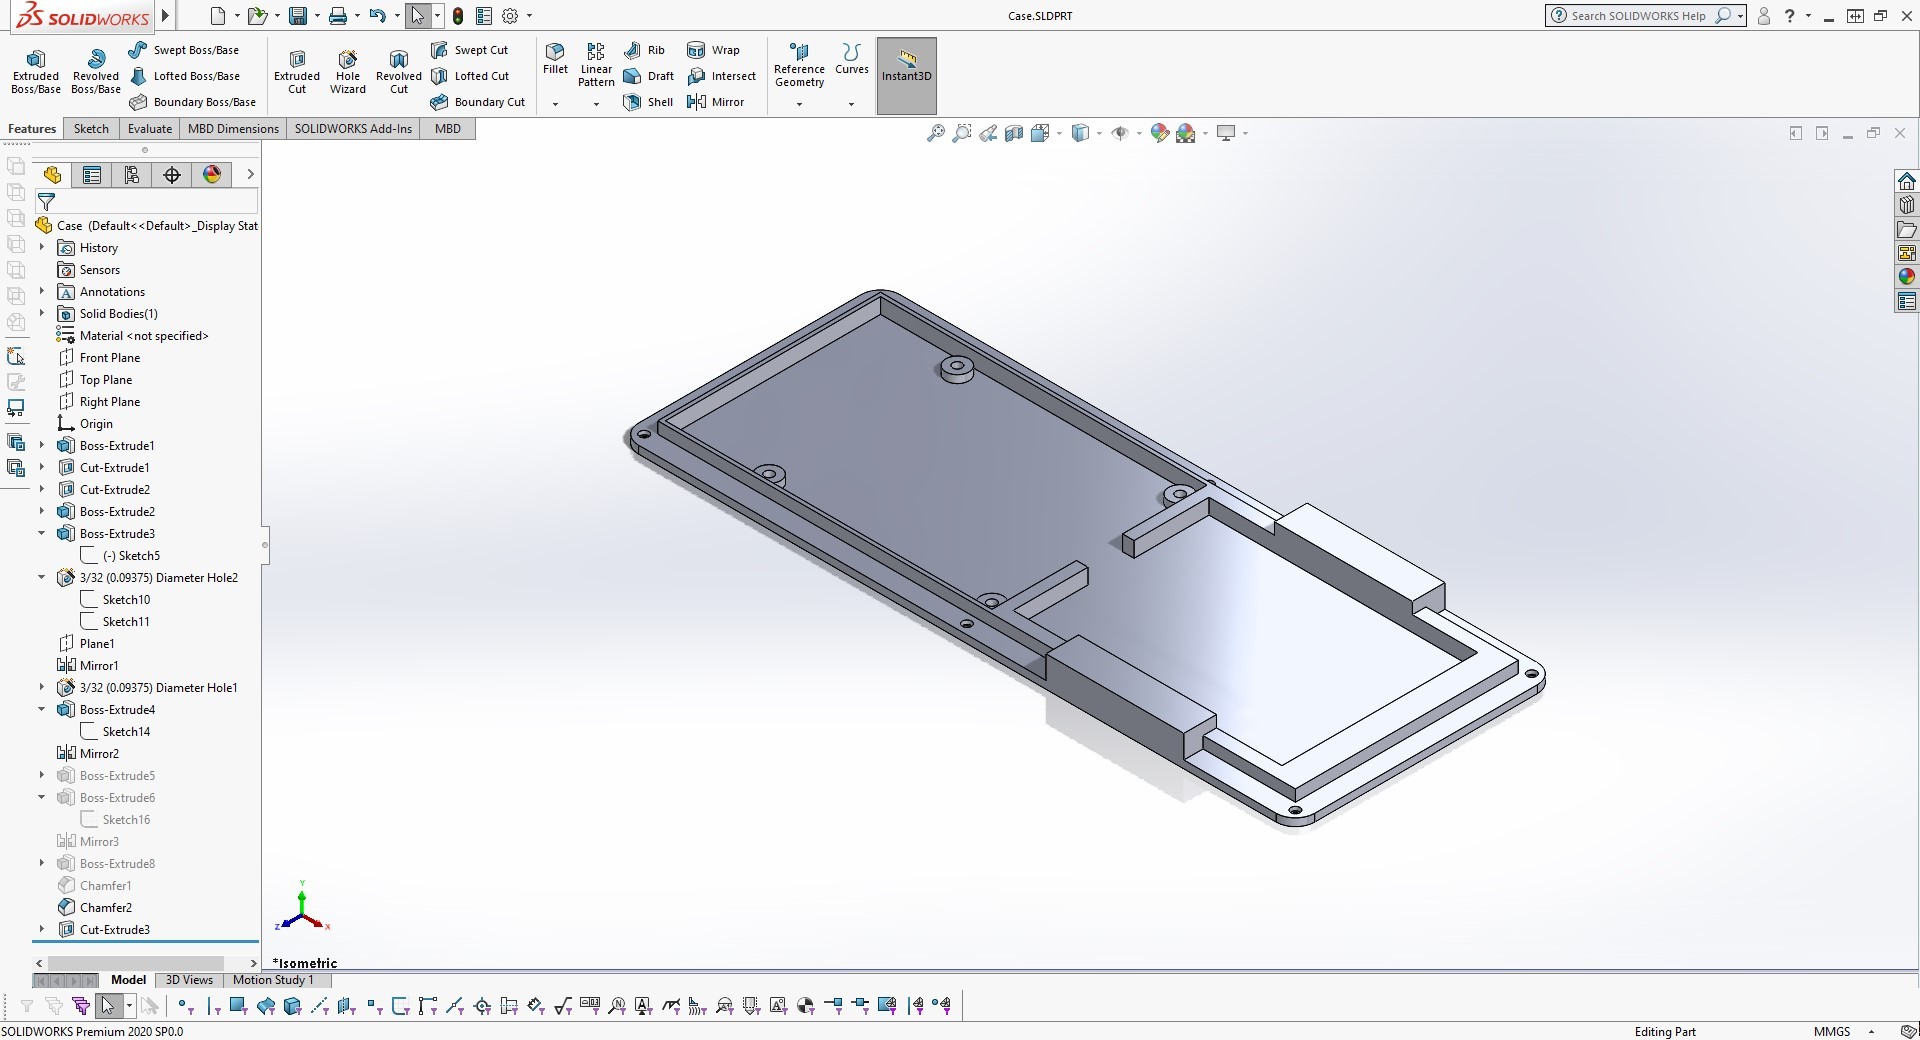The width and height of the screenshot is (1920, 1040).
Task: Expand the SOLIDWORKS logo menu arrow
Action: coord(166,15)
